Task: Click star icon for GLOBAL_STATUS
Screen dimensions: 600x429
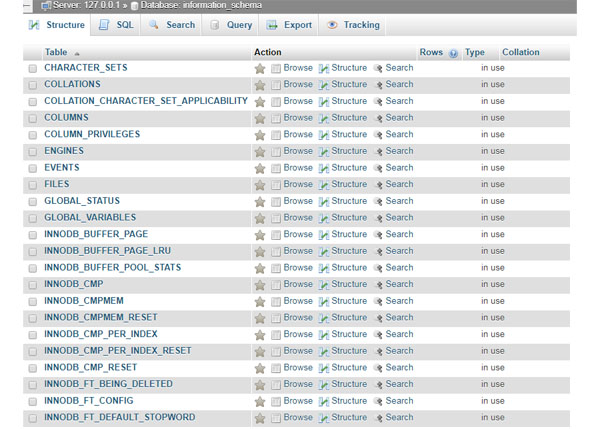Action: pyautogui.click(x=260, y=202)
